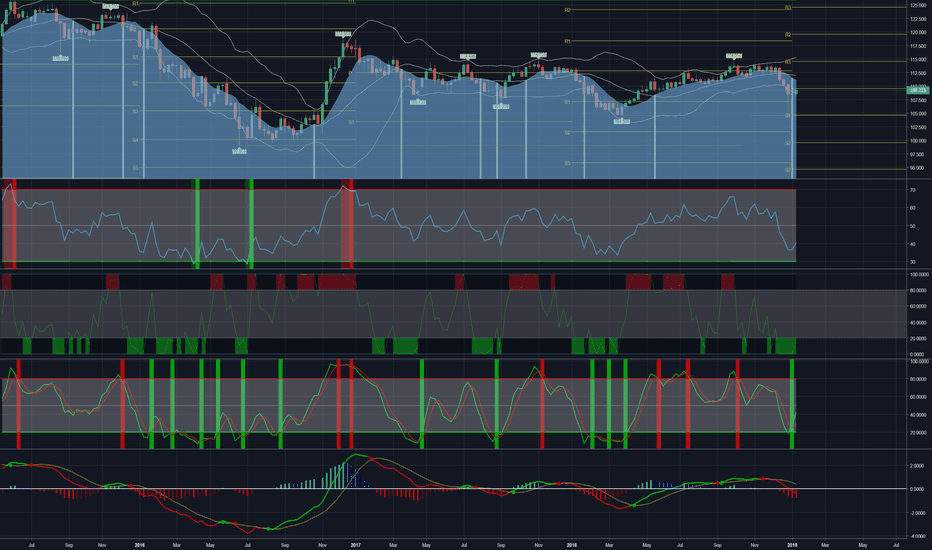Click the MACD axis value -4.0000
932x550 pixels.
coord(917,536)
